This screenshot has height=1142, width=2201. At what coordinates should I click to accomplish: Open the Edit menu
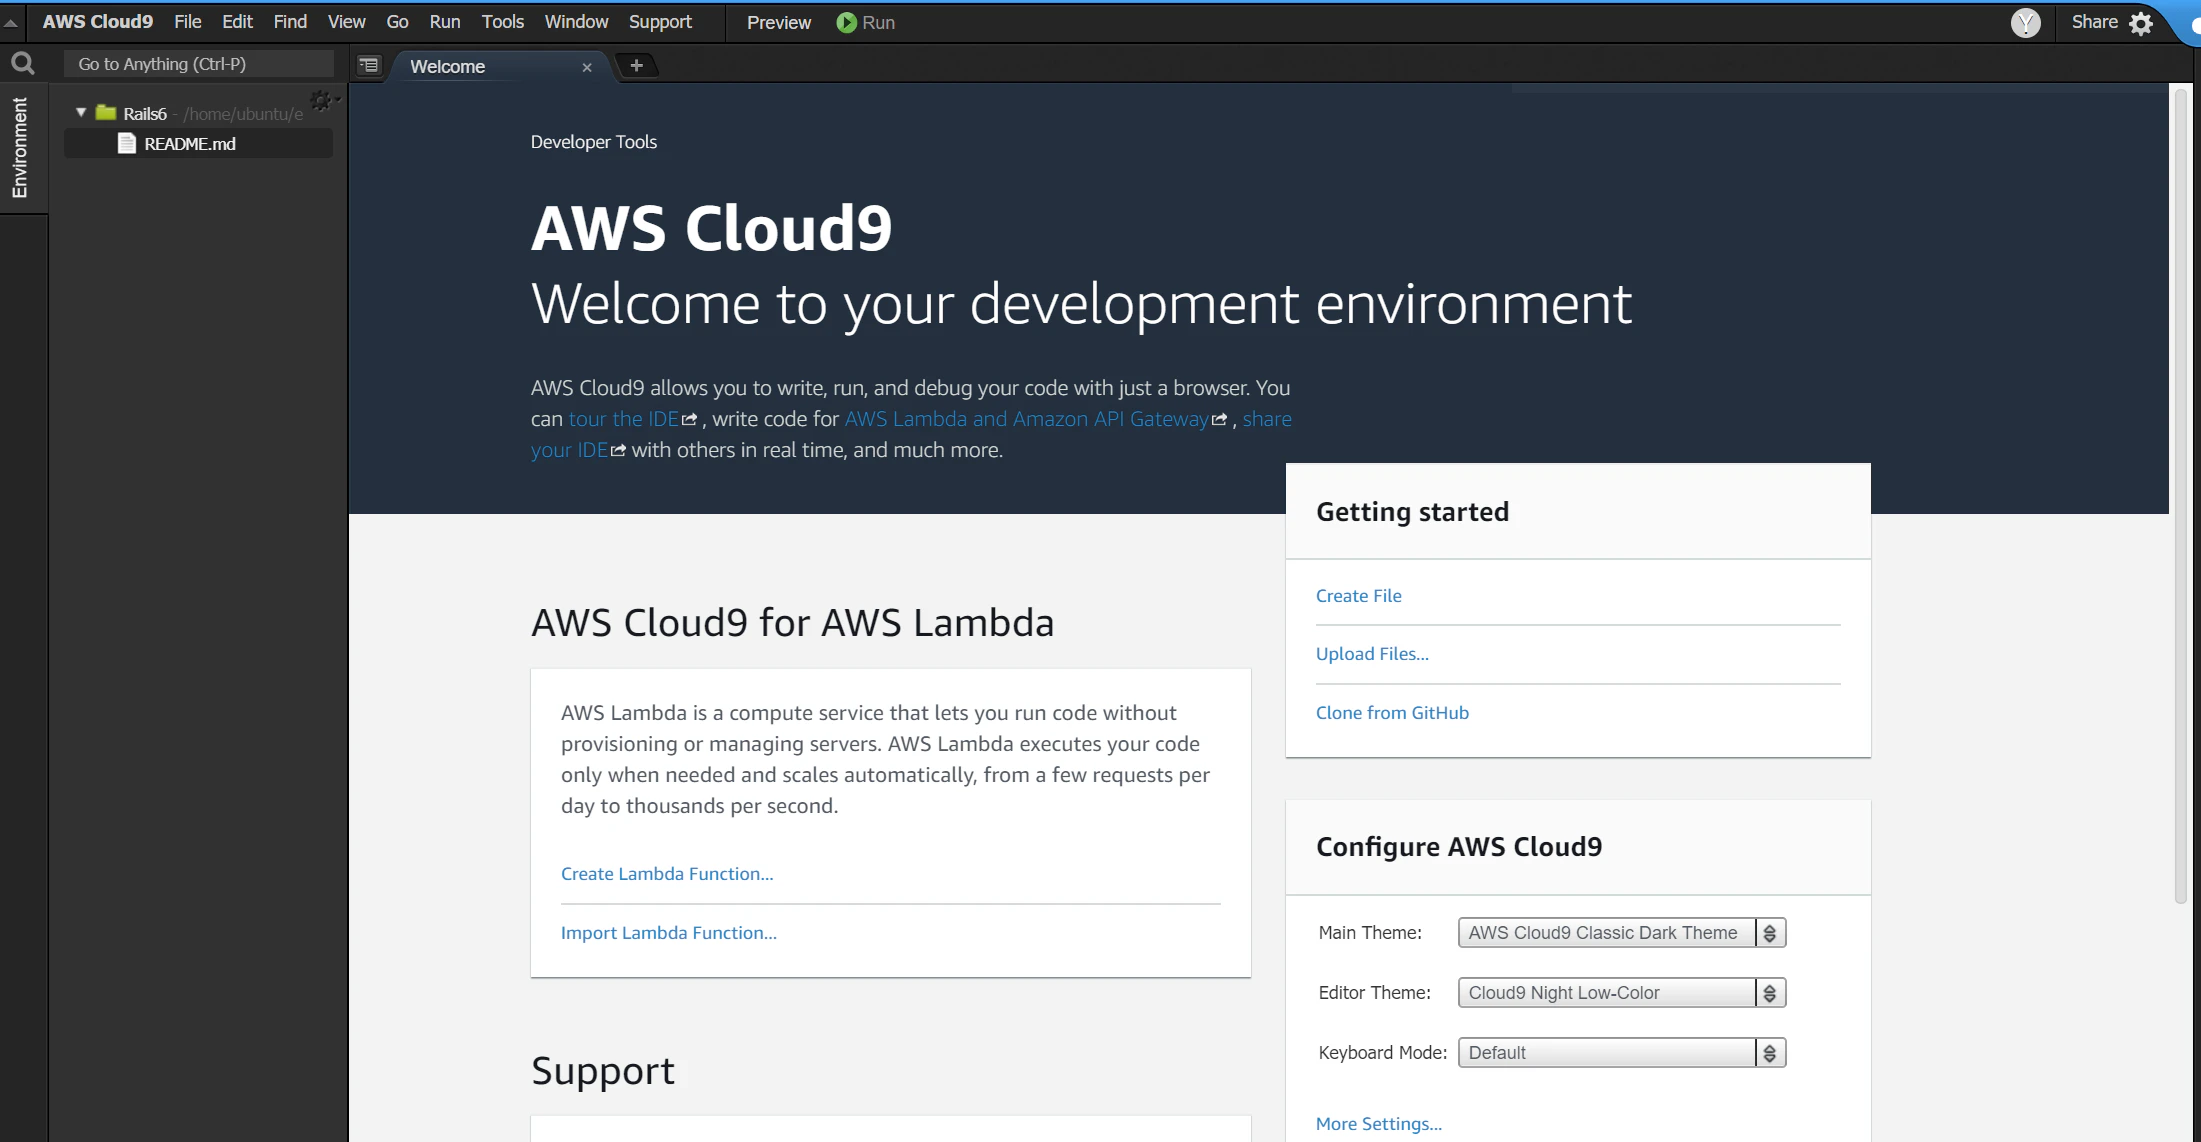click(x=237, y=22)
